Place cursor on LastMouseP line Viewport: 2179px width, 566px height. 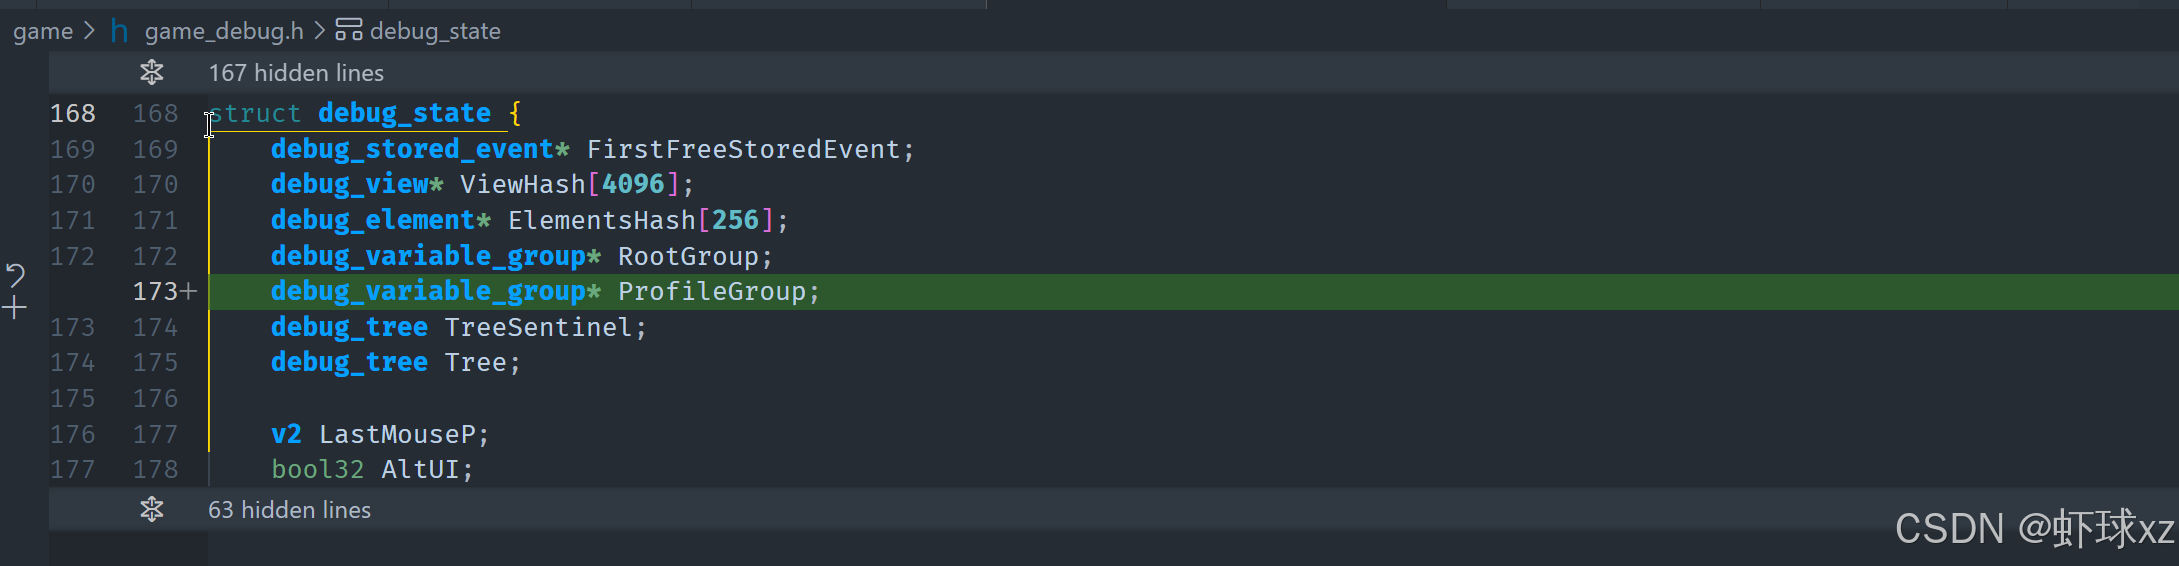click(380, 435)
